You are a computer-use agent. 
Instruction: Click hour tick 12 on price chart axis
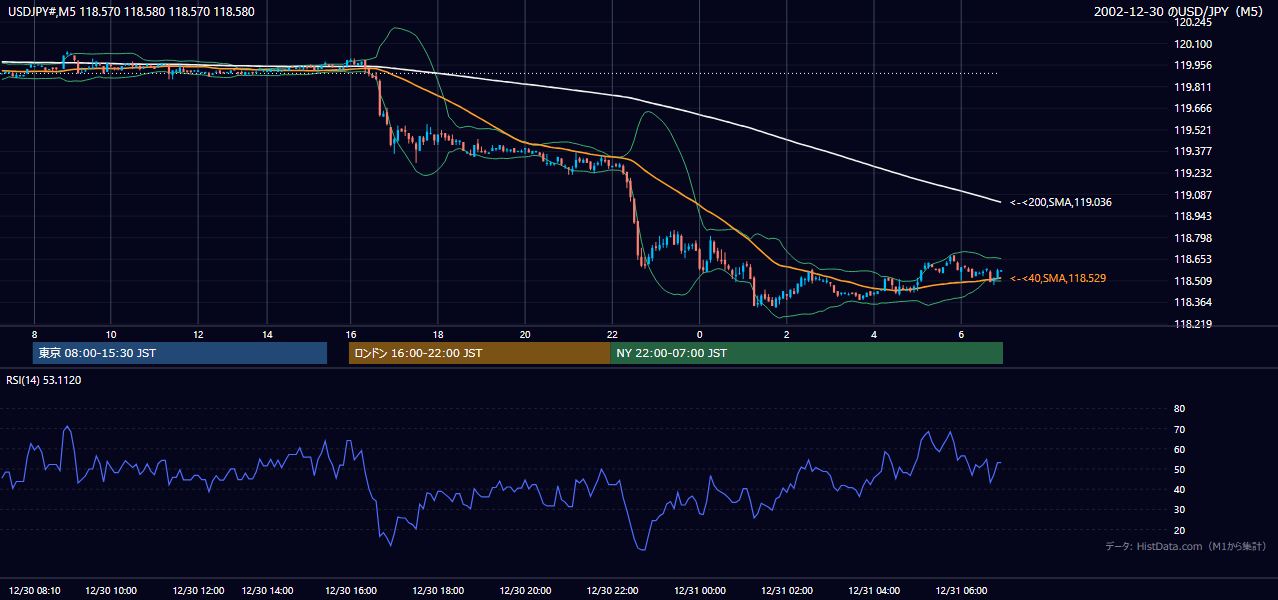click(x=198, y=334)
